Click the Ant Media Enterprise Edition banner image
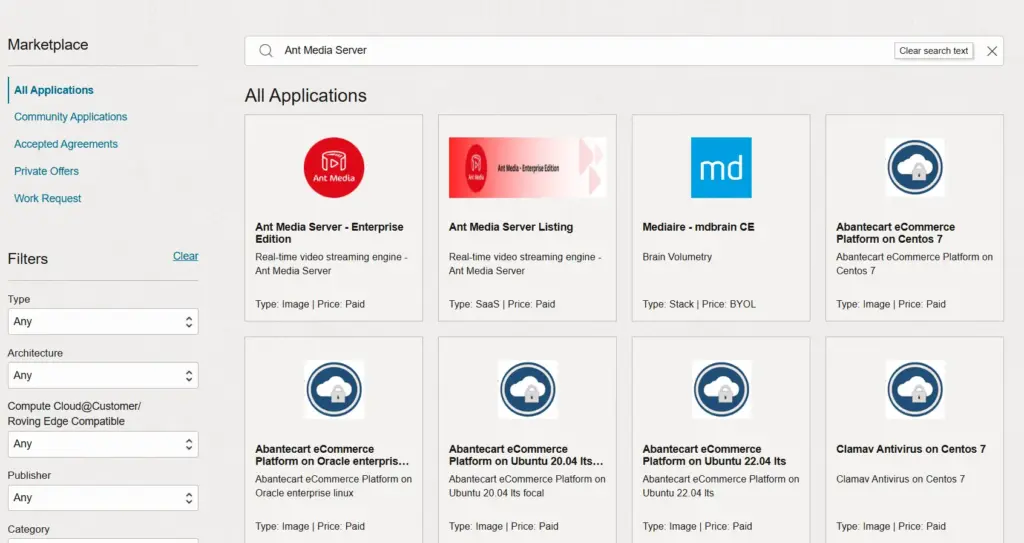Viewport: 1024px width, 543px height. pyautogui.click(x=527, y=167)
